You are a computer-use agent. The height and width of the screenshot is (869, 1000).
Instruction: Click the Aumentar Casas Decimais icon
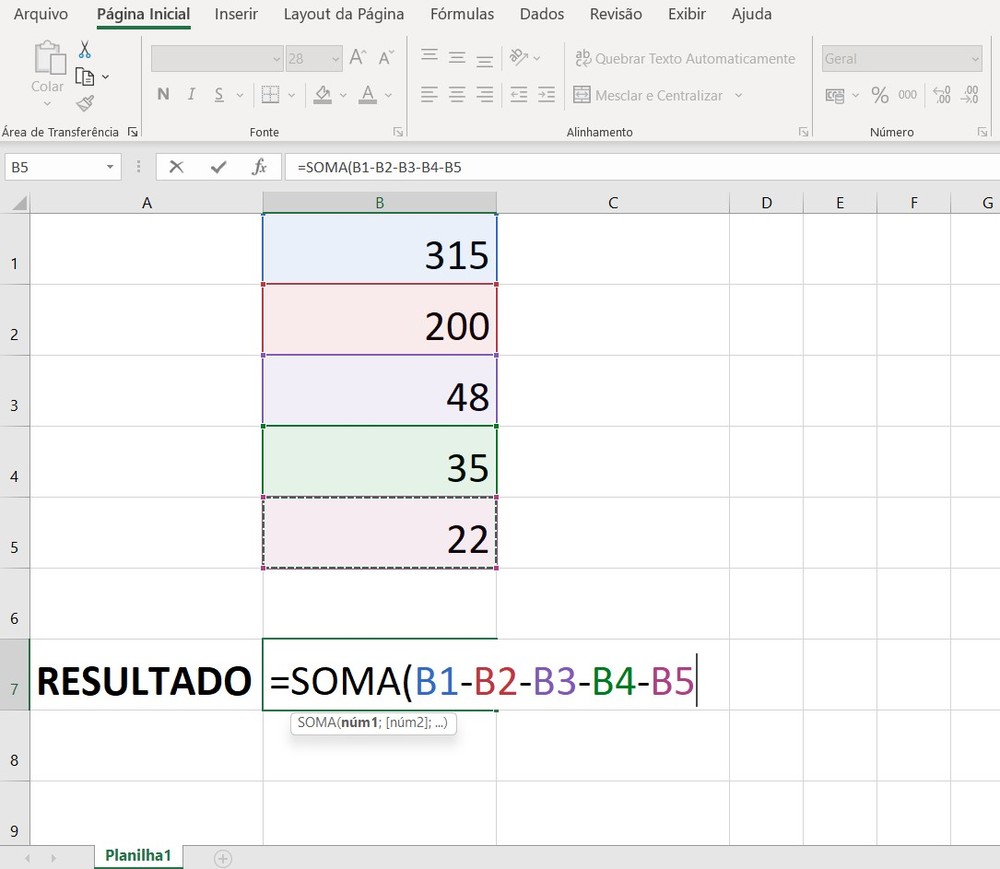pyautogui.click(x=940, y=94)
